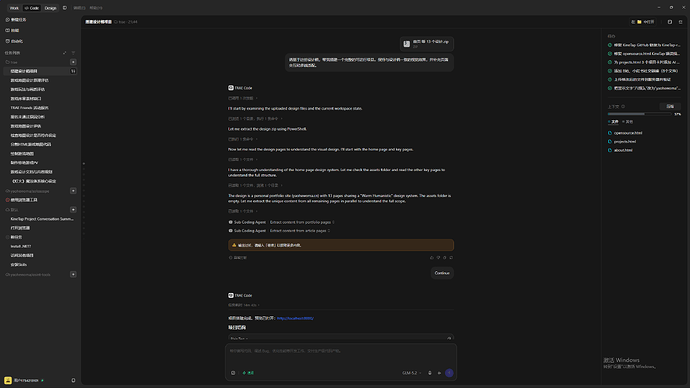Click the icon between microphone and send
The height and width of the screenshot is (388, 690).
(439, 373)
